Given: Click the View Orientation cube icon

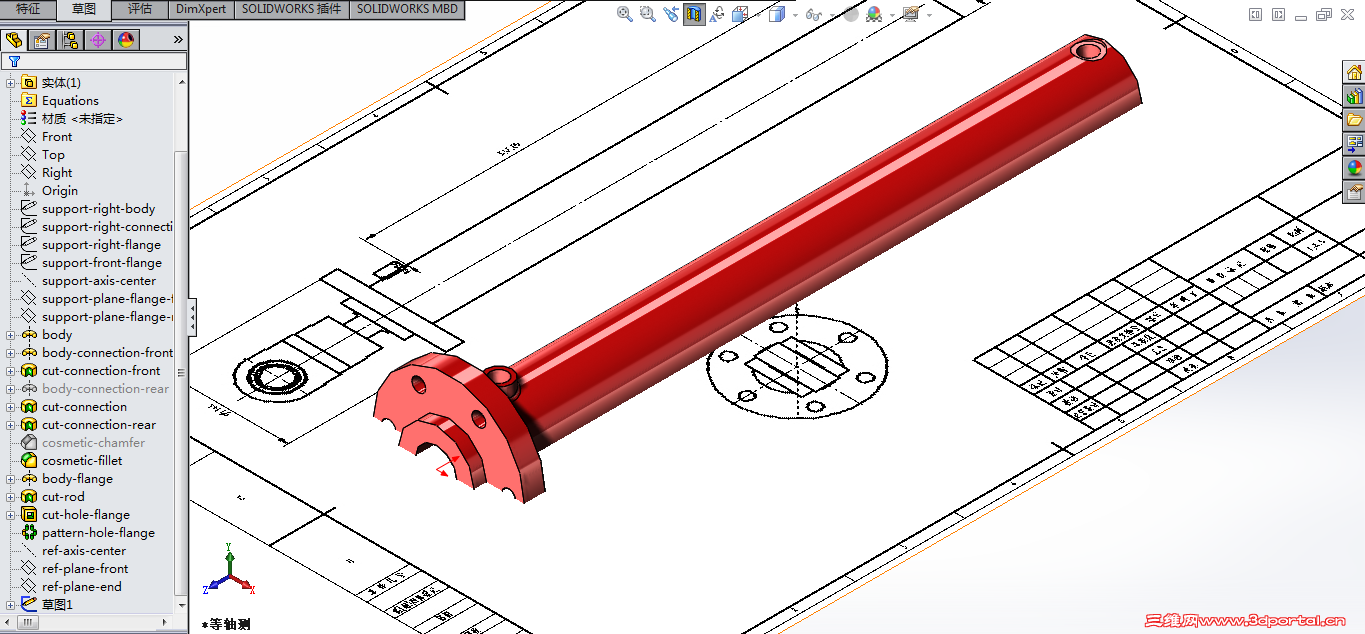Looking at the screenshot, I should (x=740, y=14).
